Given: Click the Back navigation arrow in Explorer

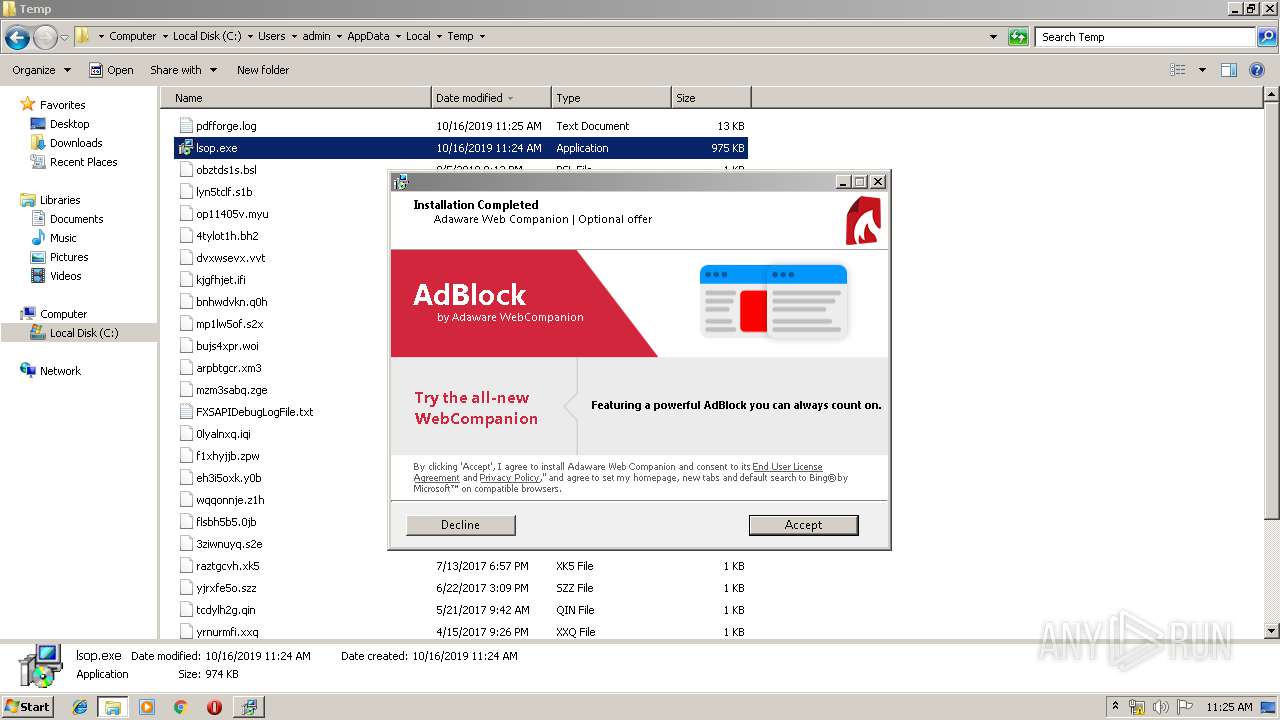Looking at the screenshot, I should point(17,38).
